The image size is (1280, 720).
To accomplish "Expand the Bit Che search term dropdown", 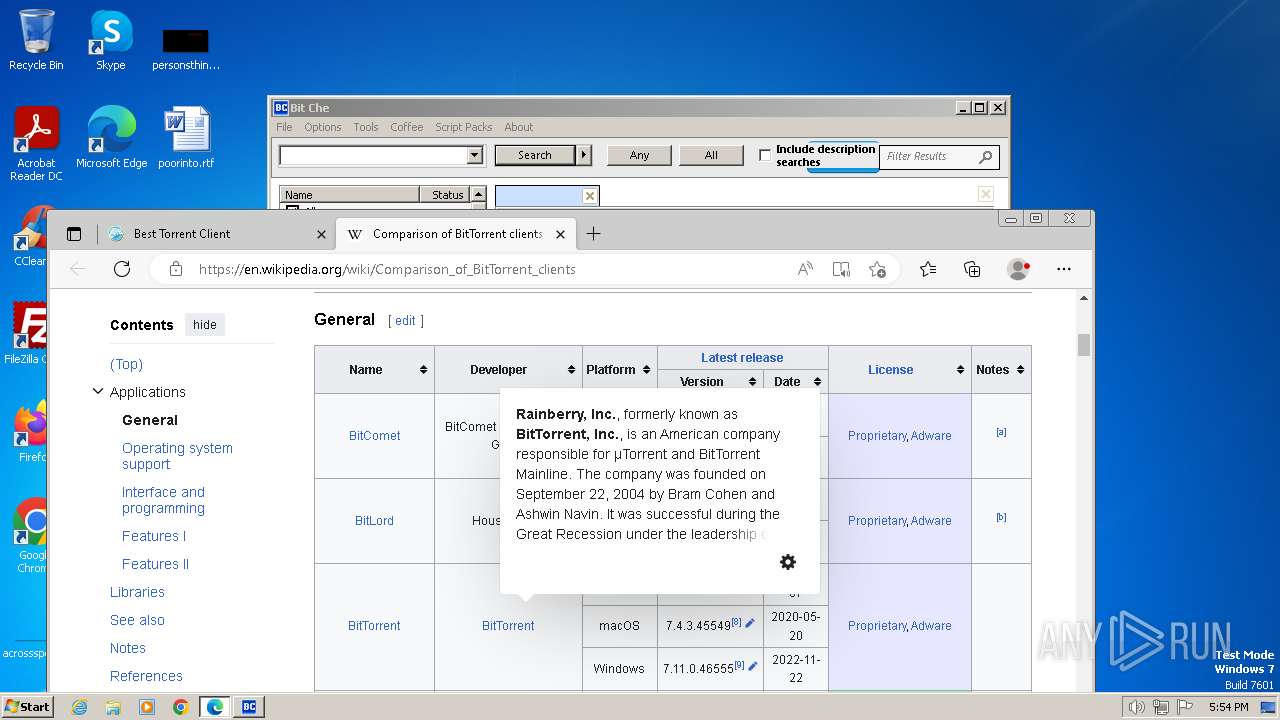I will (x=475, y=155).
